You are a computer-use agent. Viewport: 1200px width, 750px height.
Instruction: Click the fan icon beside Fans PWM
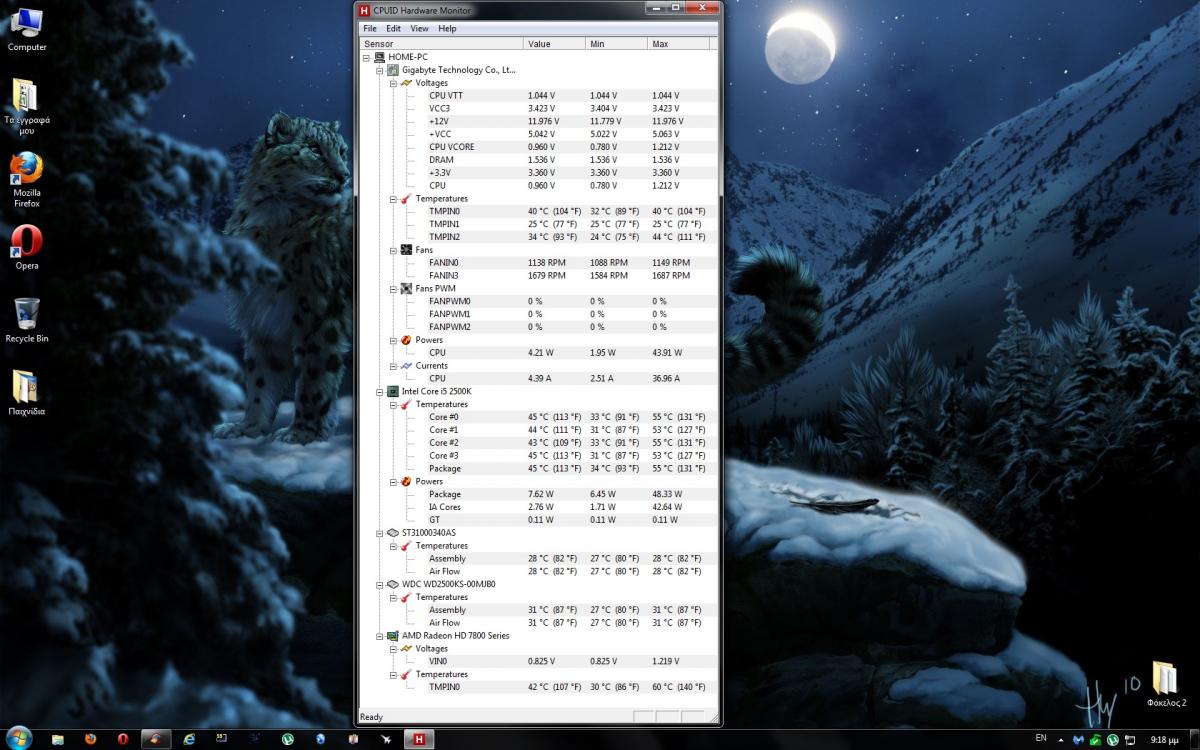(x=407, y=289)
